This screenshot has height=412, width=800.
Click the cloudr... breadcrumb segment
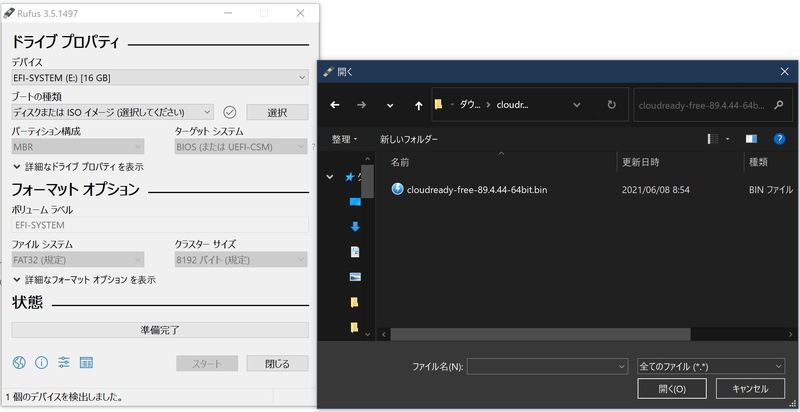(512, 105)
